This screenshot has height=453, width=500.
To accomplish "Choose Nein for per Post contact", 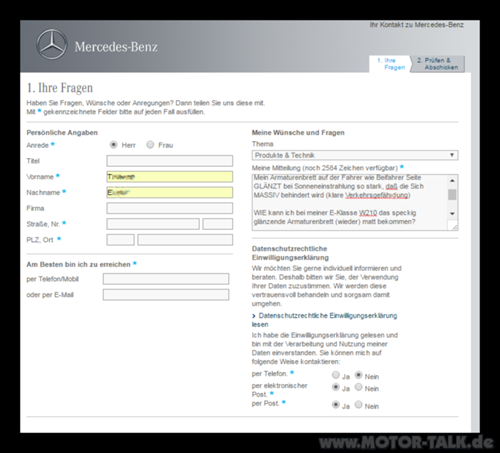I will 358,405.
